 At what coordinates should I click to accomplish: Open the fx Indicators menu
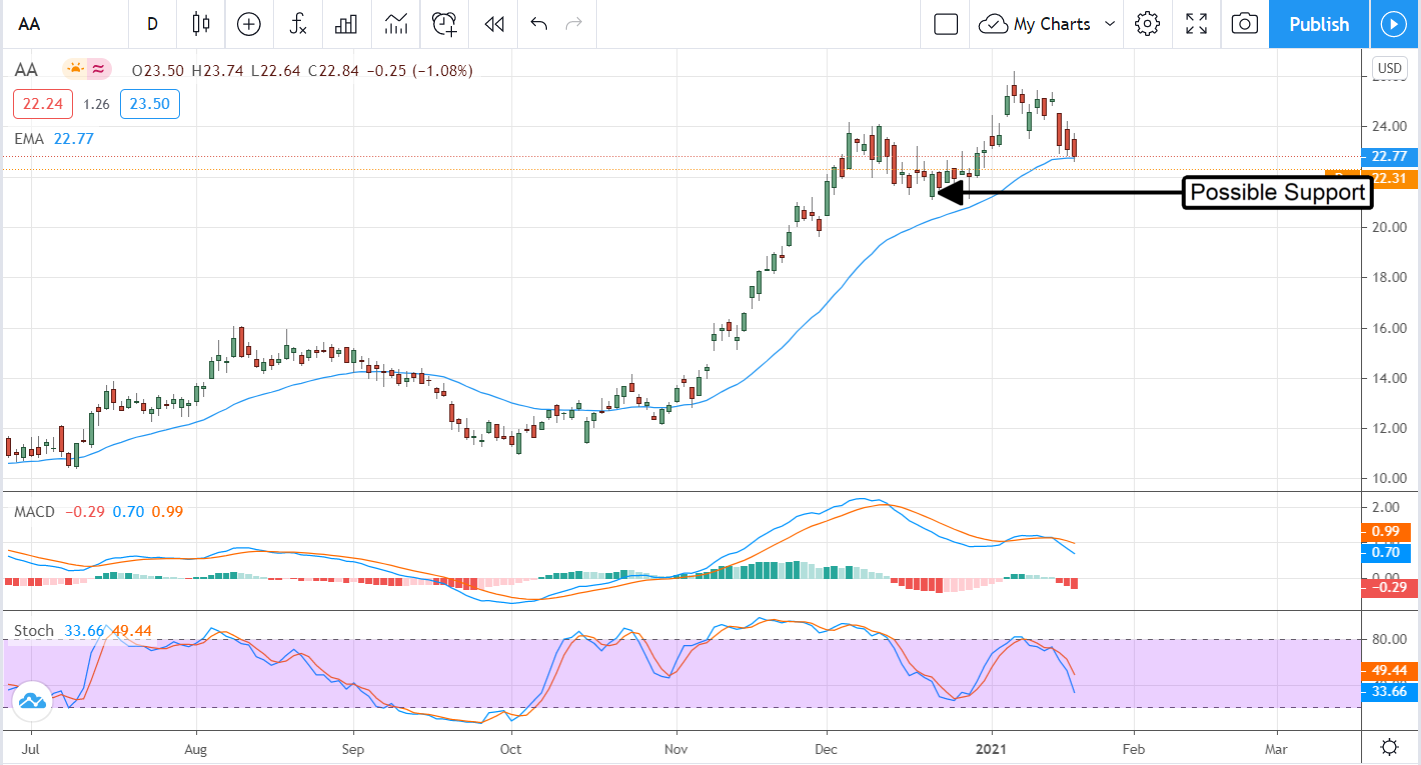[297, 24]
